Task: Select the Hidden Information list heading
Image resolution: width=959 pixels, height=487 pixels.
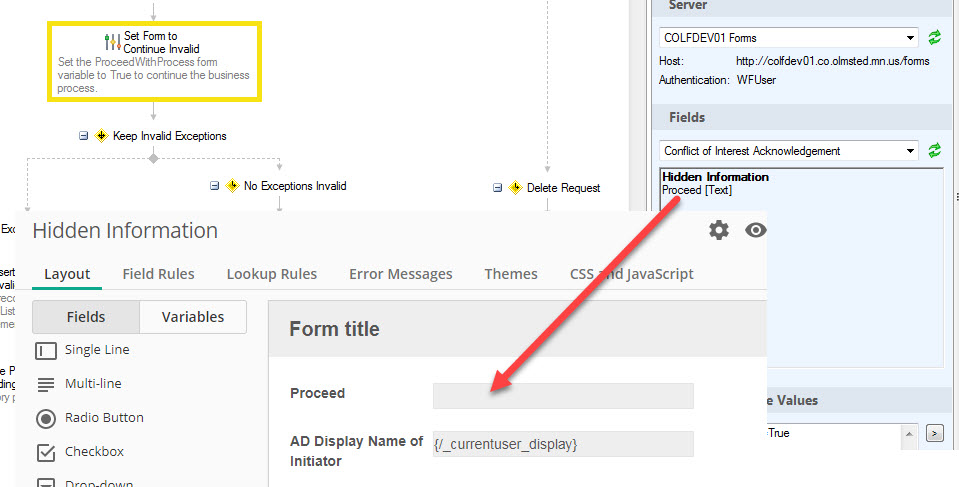Action: tap(716, 177)
